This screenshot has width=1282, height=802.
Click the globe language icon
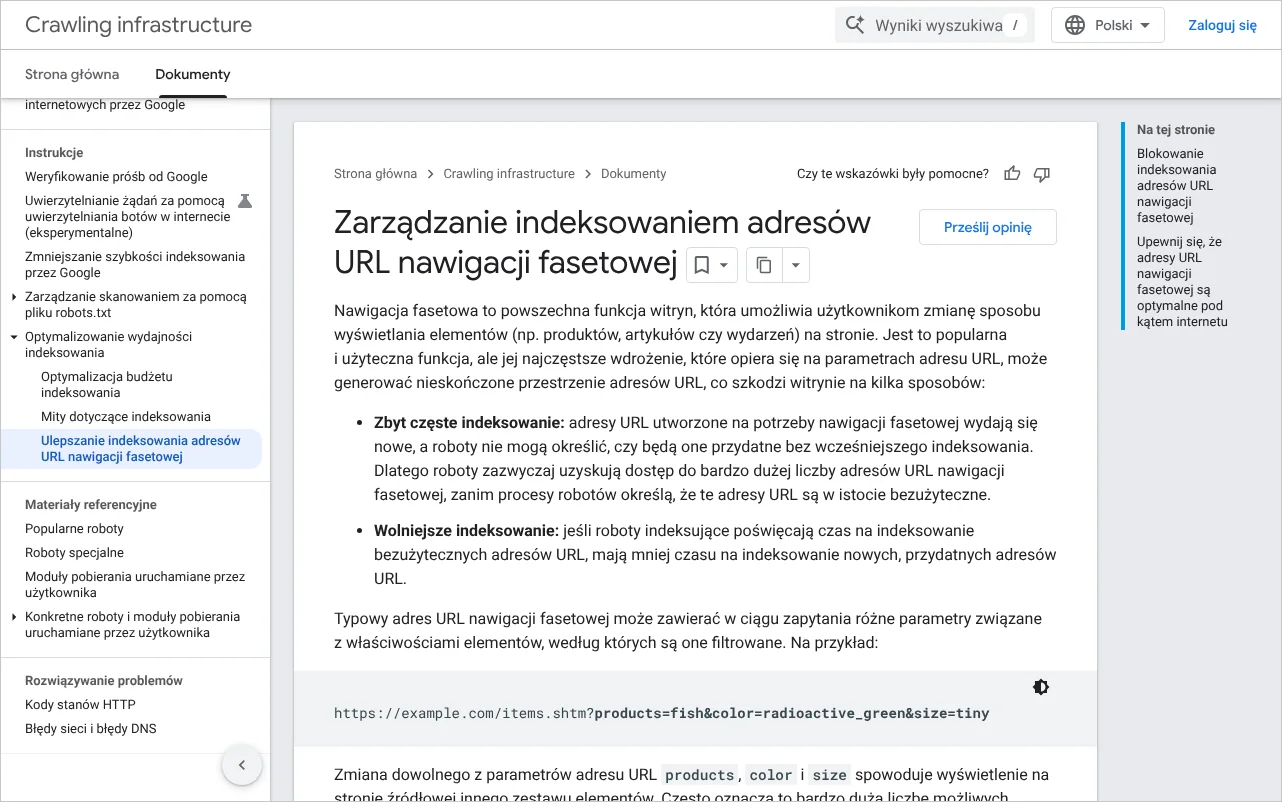coord(1075,25)
